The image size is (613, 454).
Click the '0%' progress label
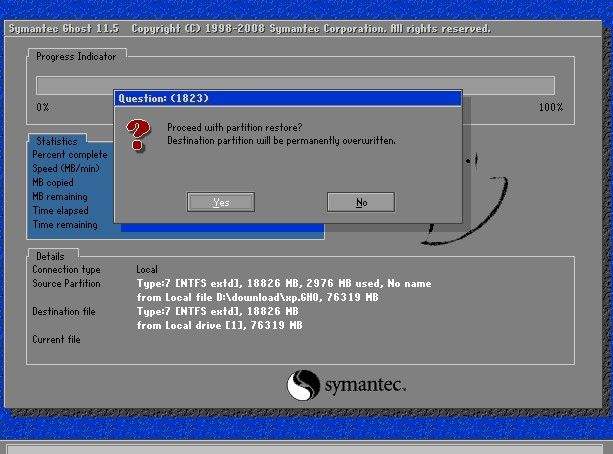[x=43, y=107]
